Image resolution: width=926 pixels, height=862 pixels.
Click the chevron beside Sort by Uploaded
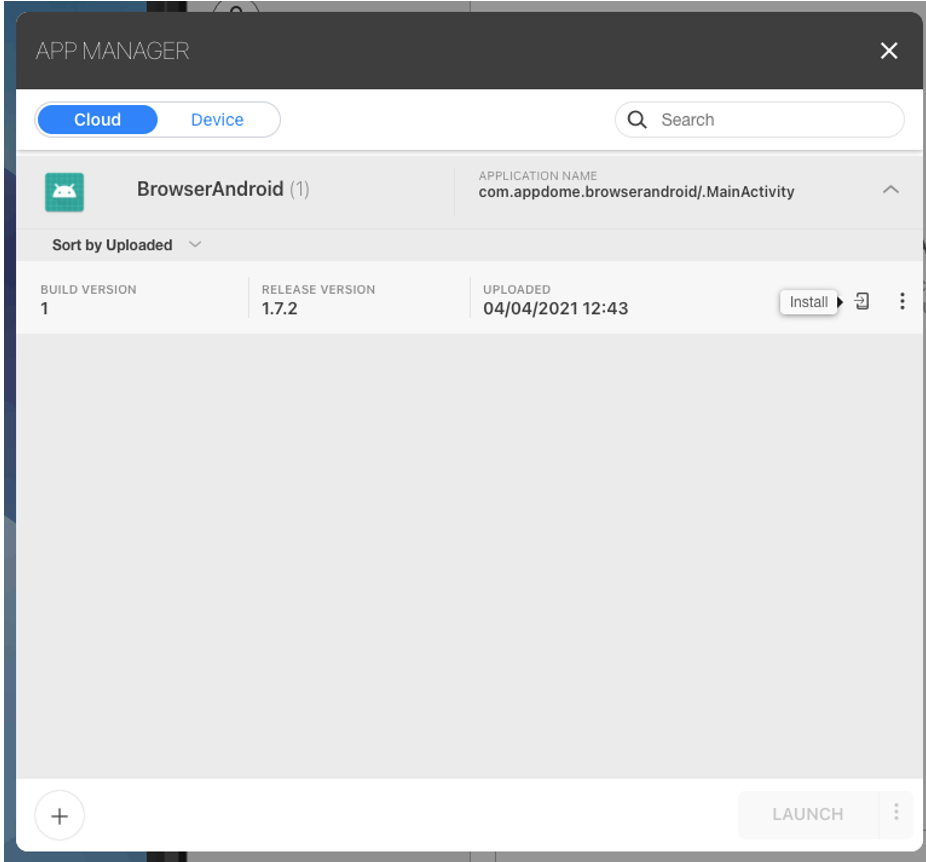click(195, 244)
